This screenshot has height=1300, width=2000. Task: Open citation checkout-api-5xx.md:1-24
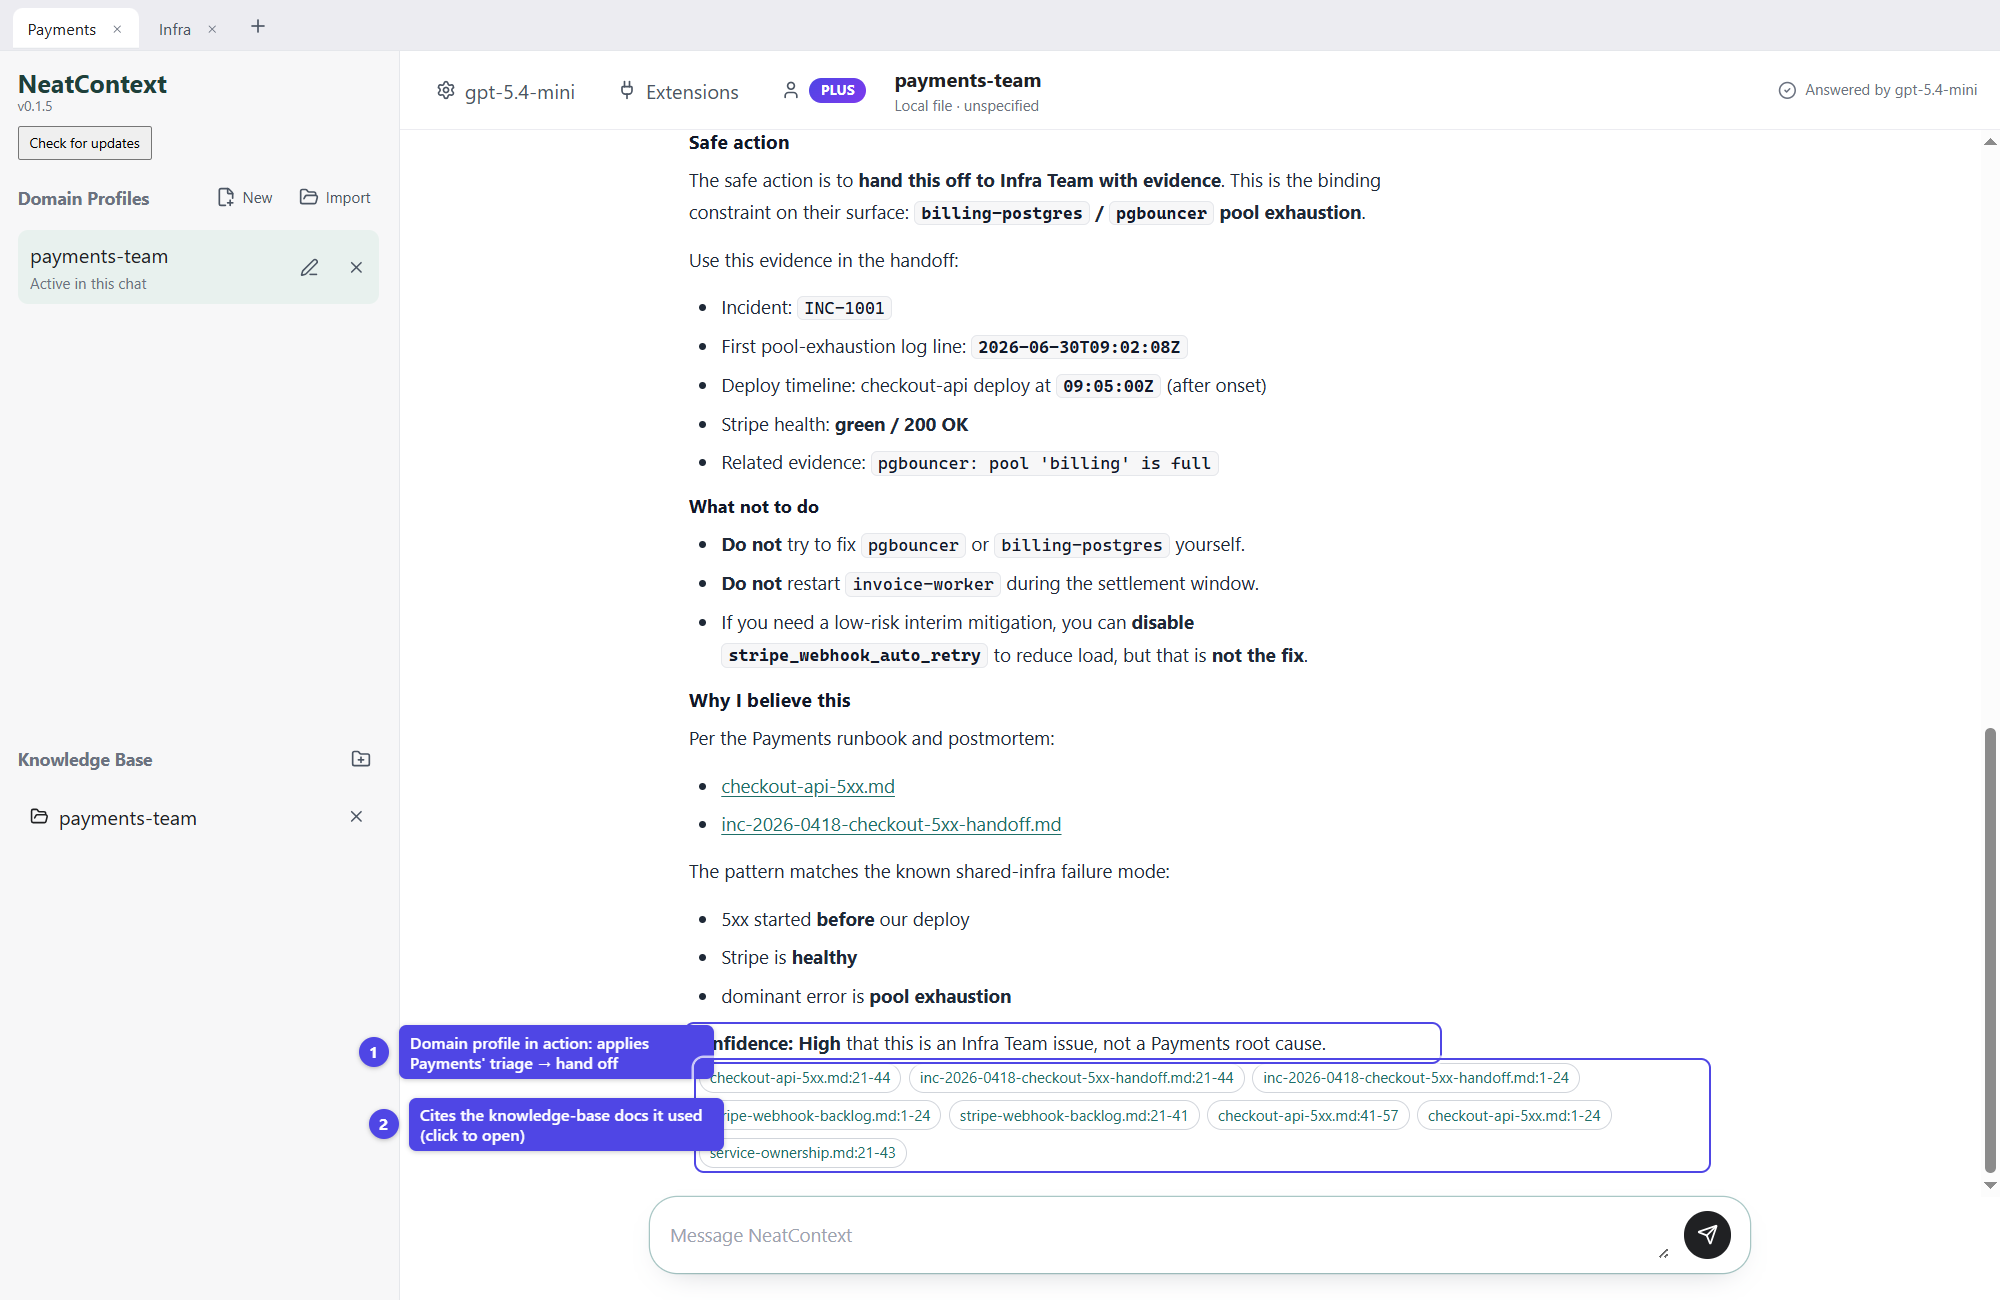tap(1514, 1116)
